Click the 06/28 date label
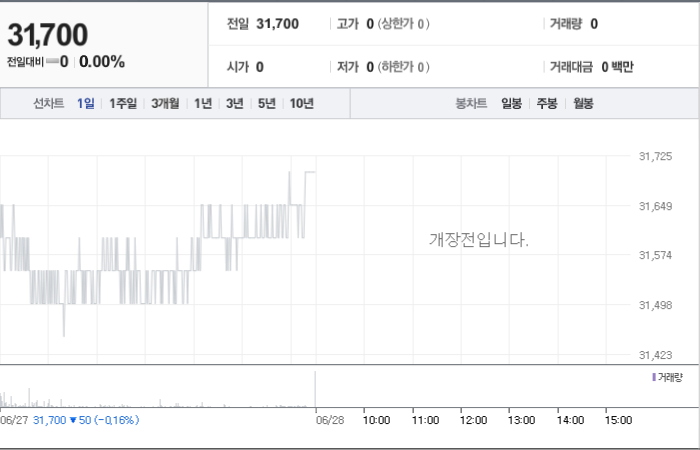700x450 pixels. point(330,420)
